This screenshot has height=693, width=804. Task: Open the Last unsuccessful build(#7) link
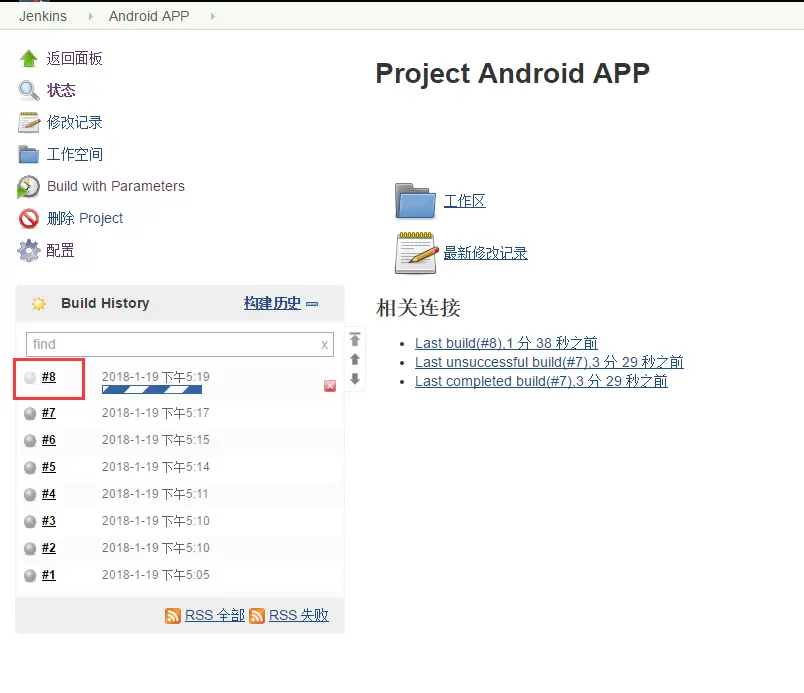point(549,362)
